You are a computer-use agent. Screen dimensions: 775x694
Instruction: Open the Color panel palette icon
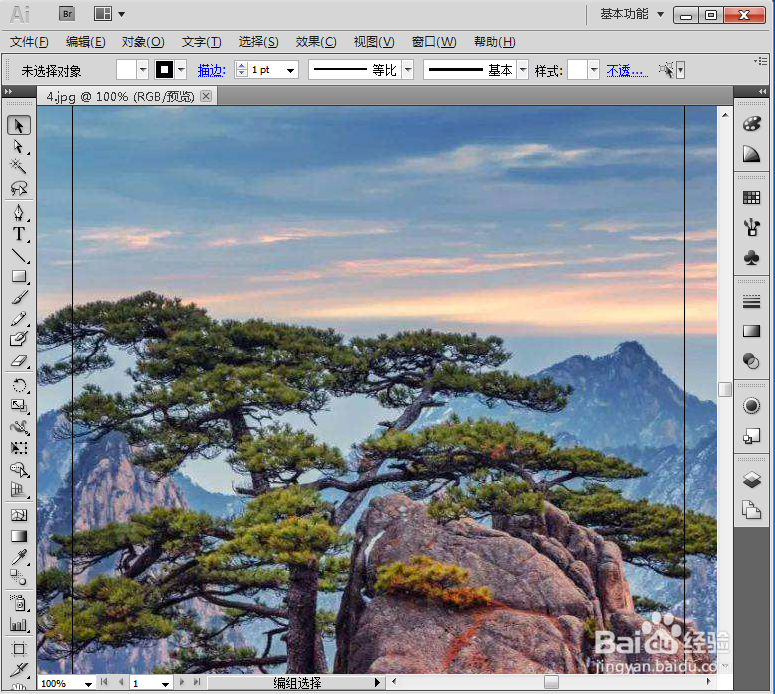coord(751,124)
